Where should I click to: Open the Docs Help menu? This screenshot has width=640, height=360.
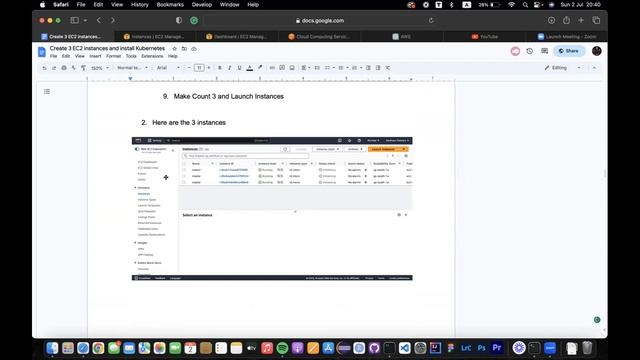pos(173,56)
